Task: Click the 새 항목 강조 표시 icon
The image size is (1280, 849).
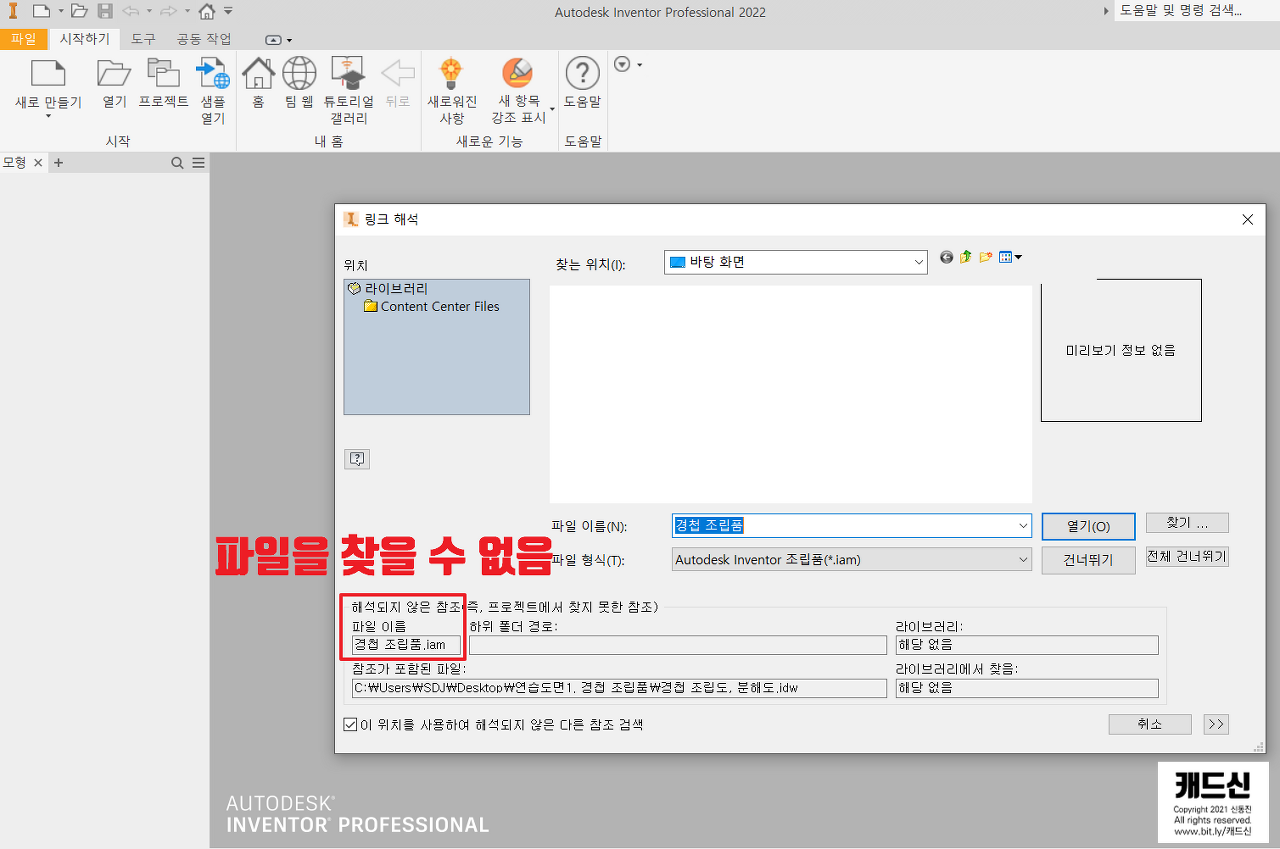Action: tap(517, 73)
